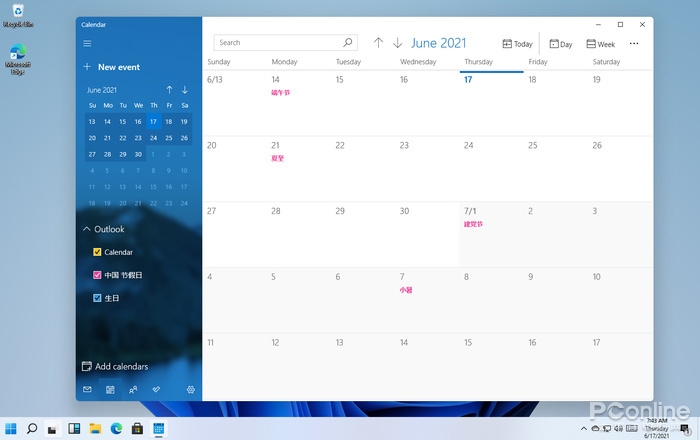Switch to Week view
This screenshot has height=440, width=700.
[x=600, y=44]
